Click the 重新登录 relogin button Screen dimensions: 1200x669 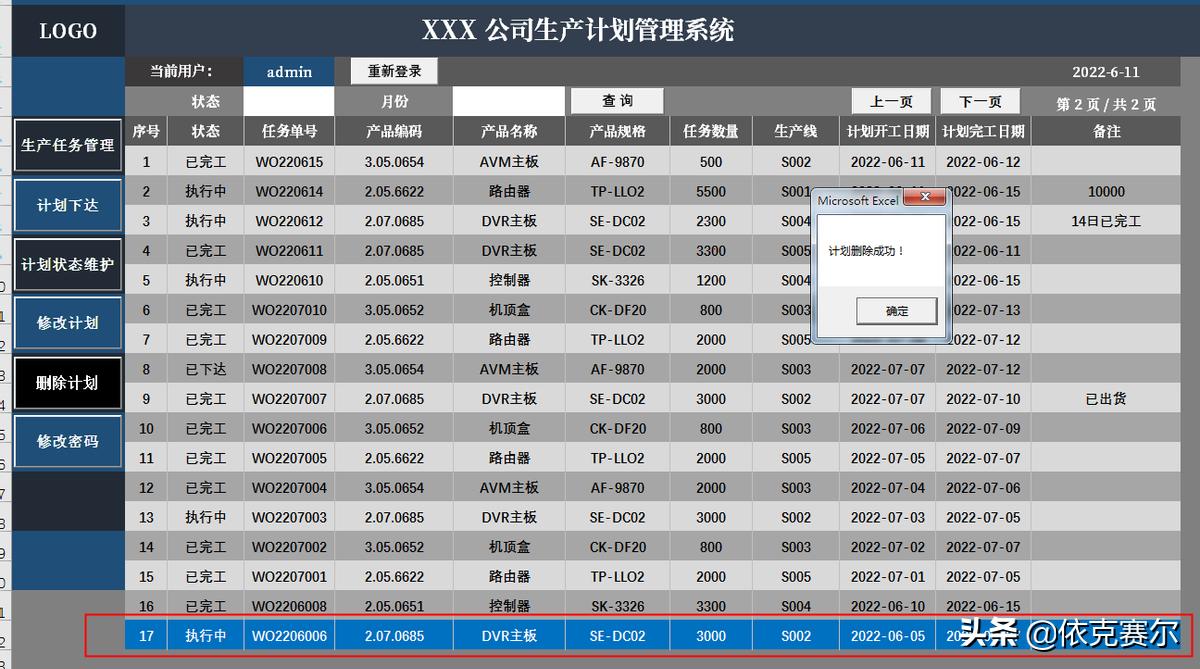(x=391, y=71)
